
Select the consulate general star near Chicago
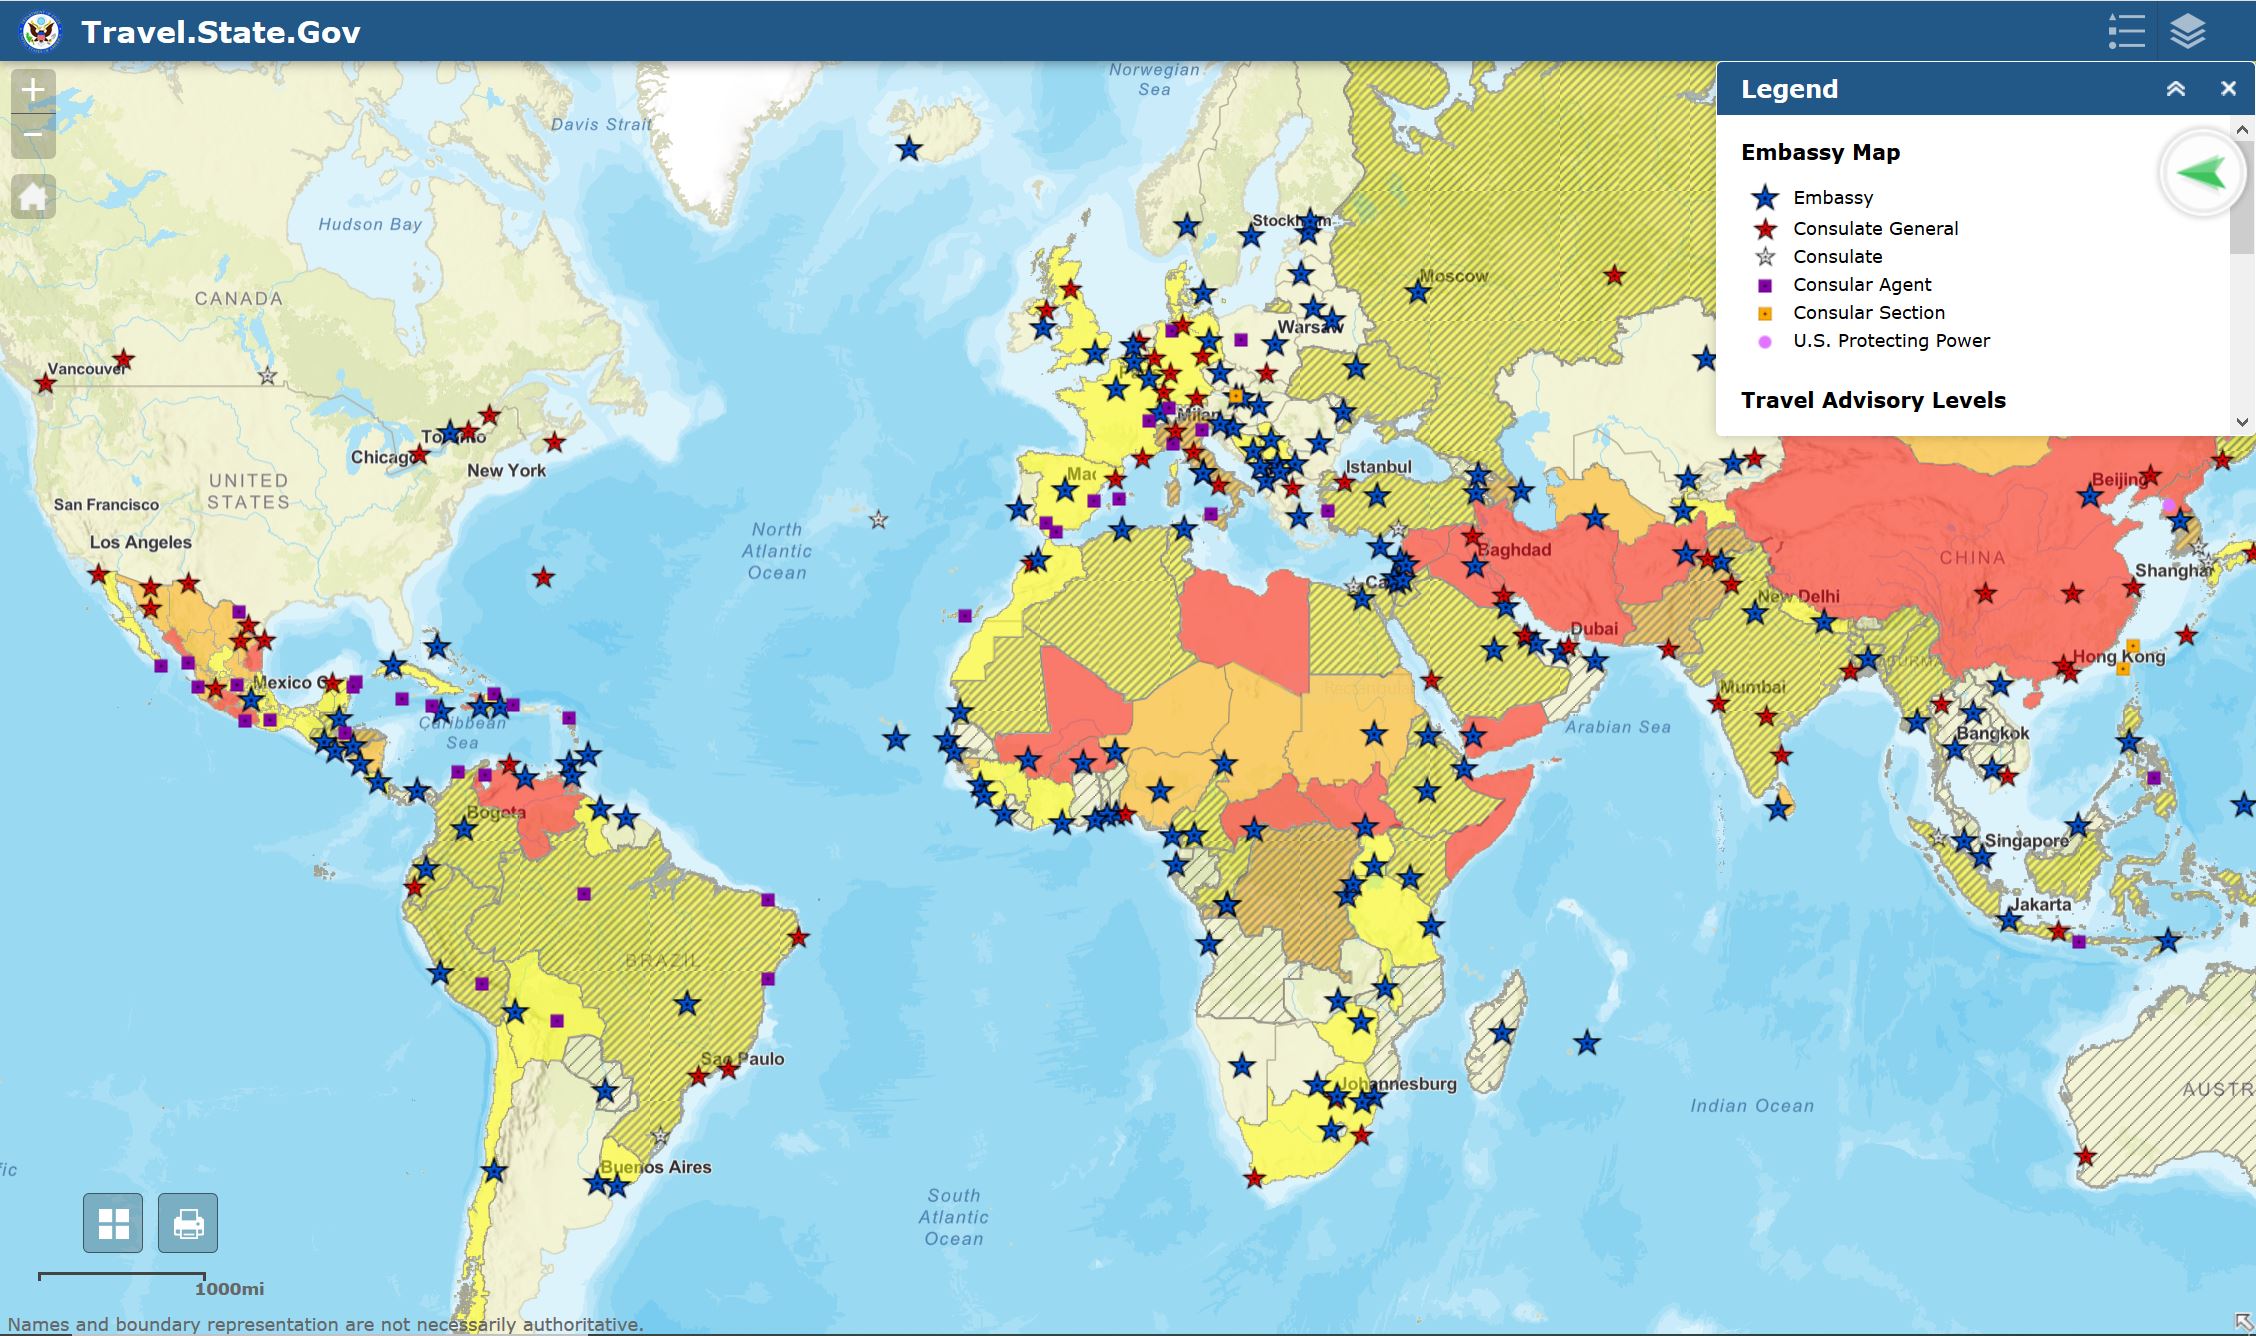pyautogui.click(x=420, y=454)
